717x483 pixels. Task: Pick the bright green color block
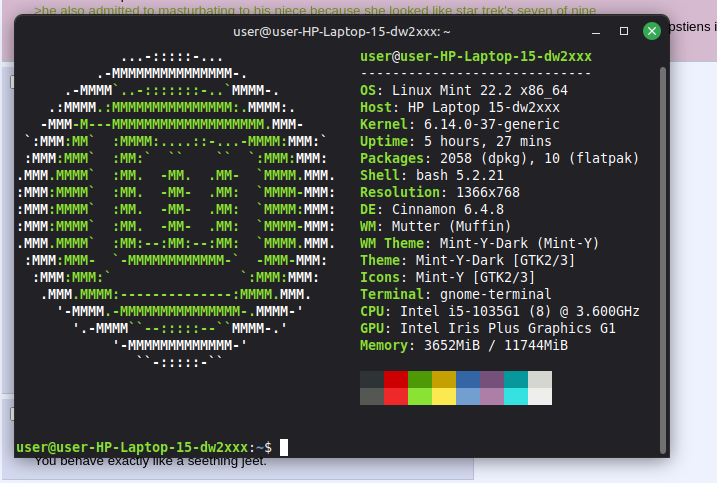420,396
